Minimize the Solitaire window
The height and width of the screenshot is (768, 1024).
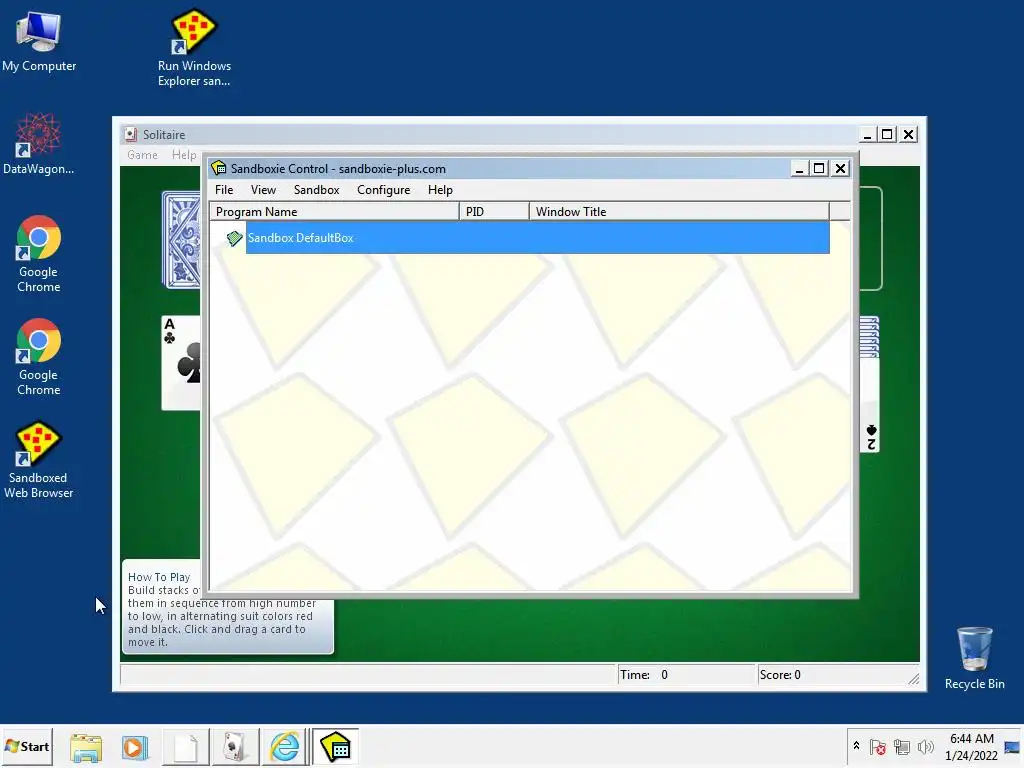(867, 135)
